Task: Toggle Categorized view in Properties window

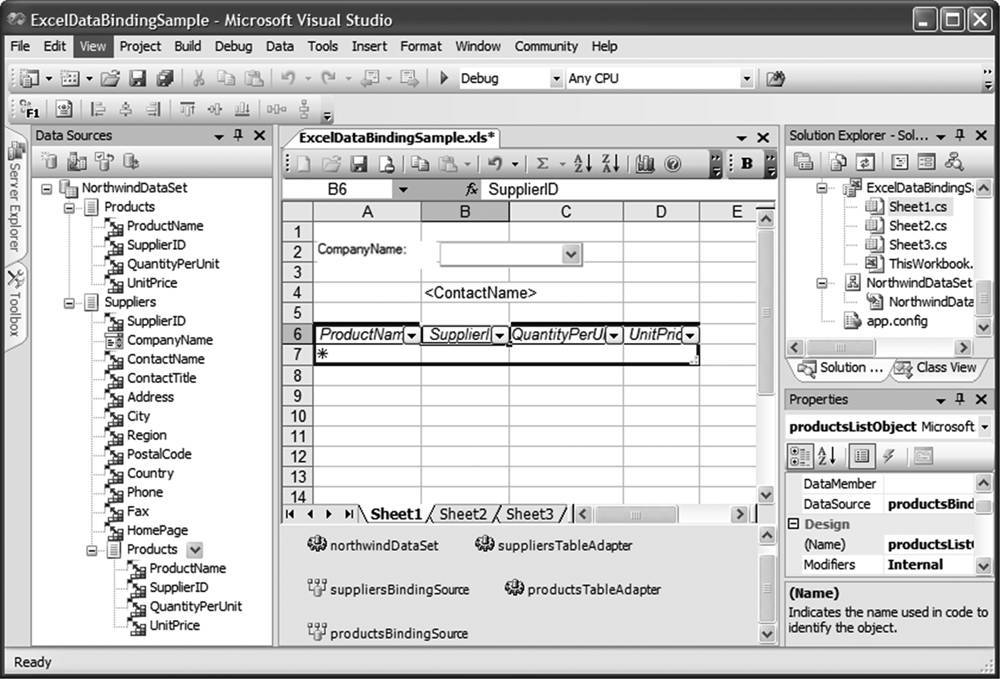Action: coord(801,456)
